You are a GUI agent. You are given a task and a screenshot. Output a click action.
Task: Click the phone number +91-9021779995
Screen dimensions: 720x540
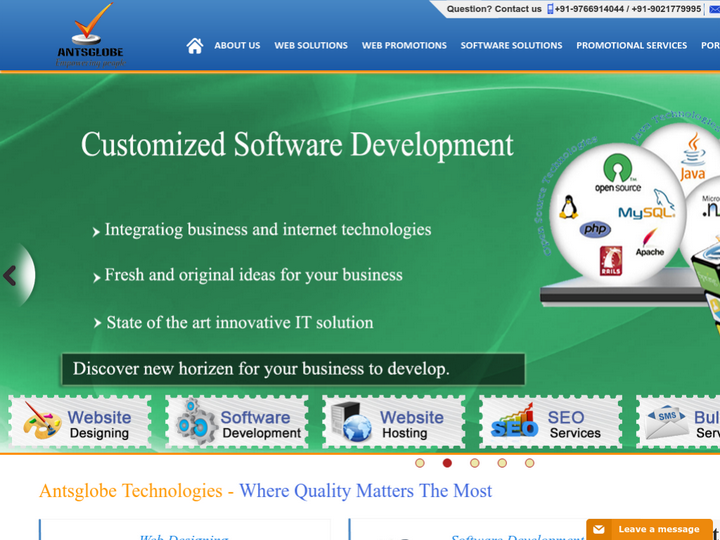(x=666, y=9)
